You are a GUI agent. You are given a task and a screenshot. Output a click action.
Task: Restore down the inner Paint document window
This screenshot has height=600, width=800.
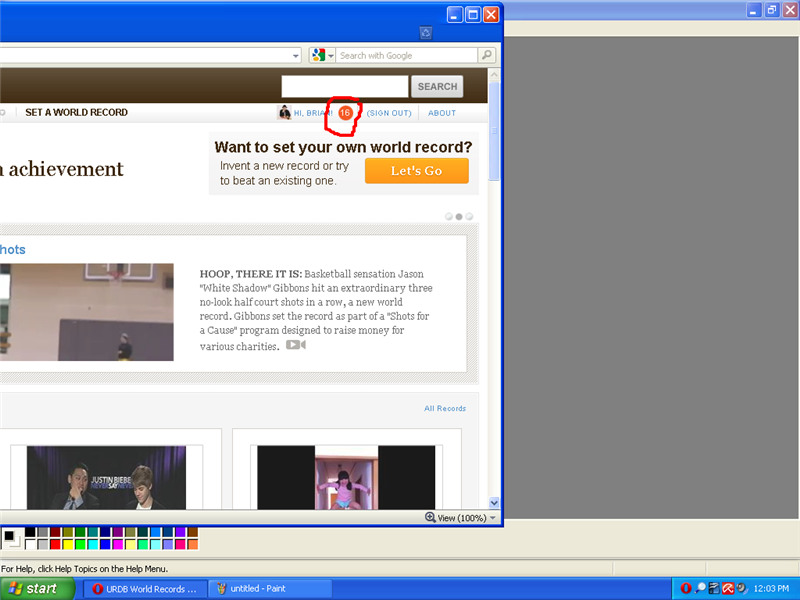pos(772,9)
